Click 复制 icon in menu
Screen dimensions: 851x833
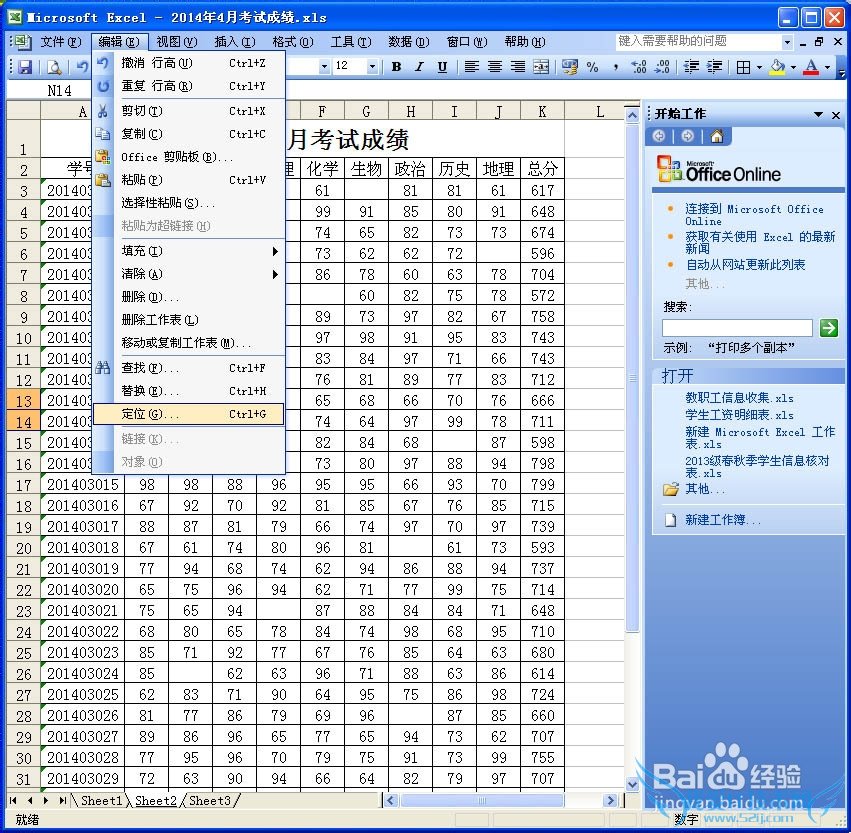[103, 133]
